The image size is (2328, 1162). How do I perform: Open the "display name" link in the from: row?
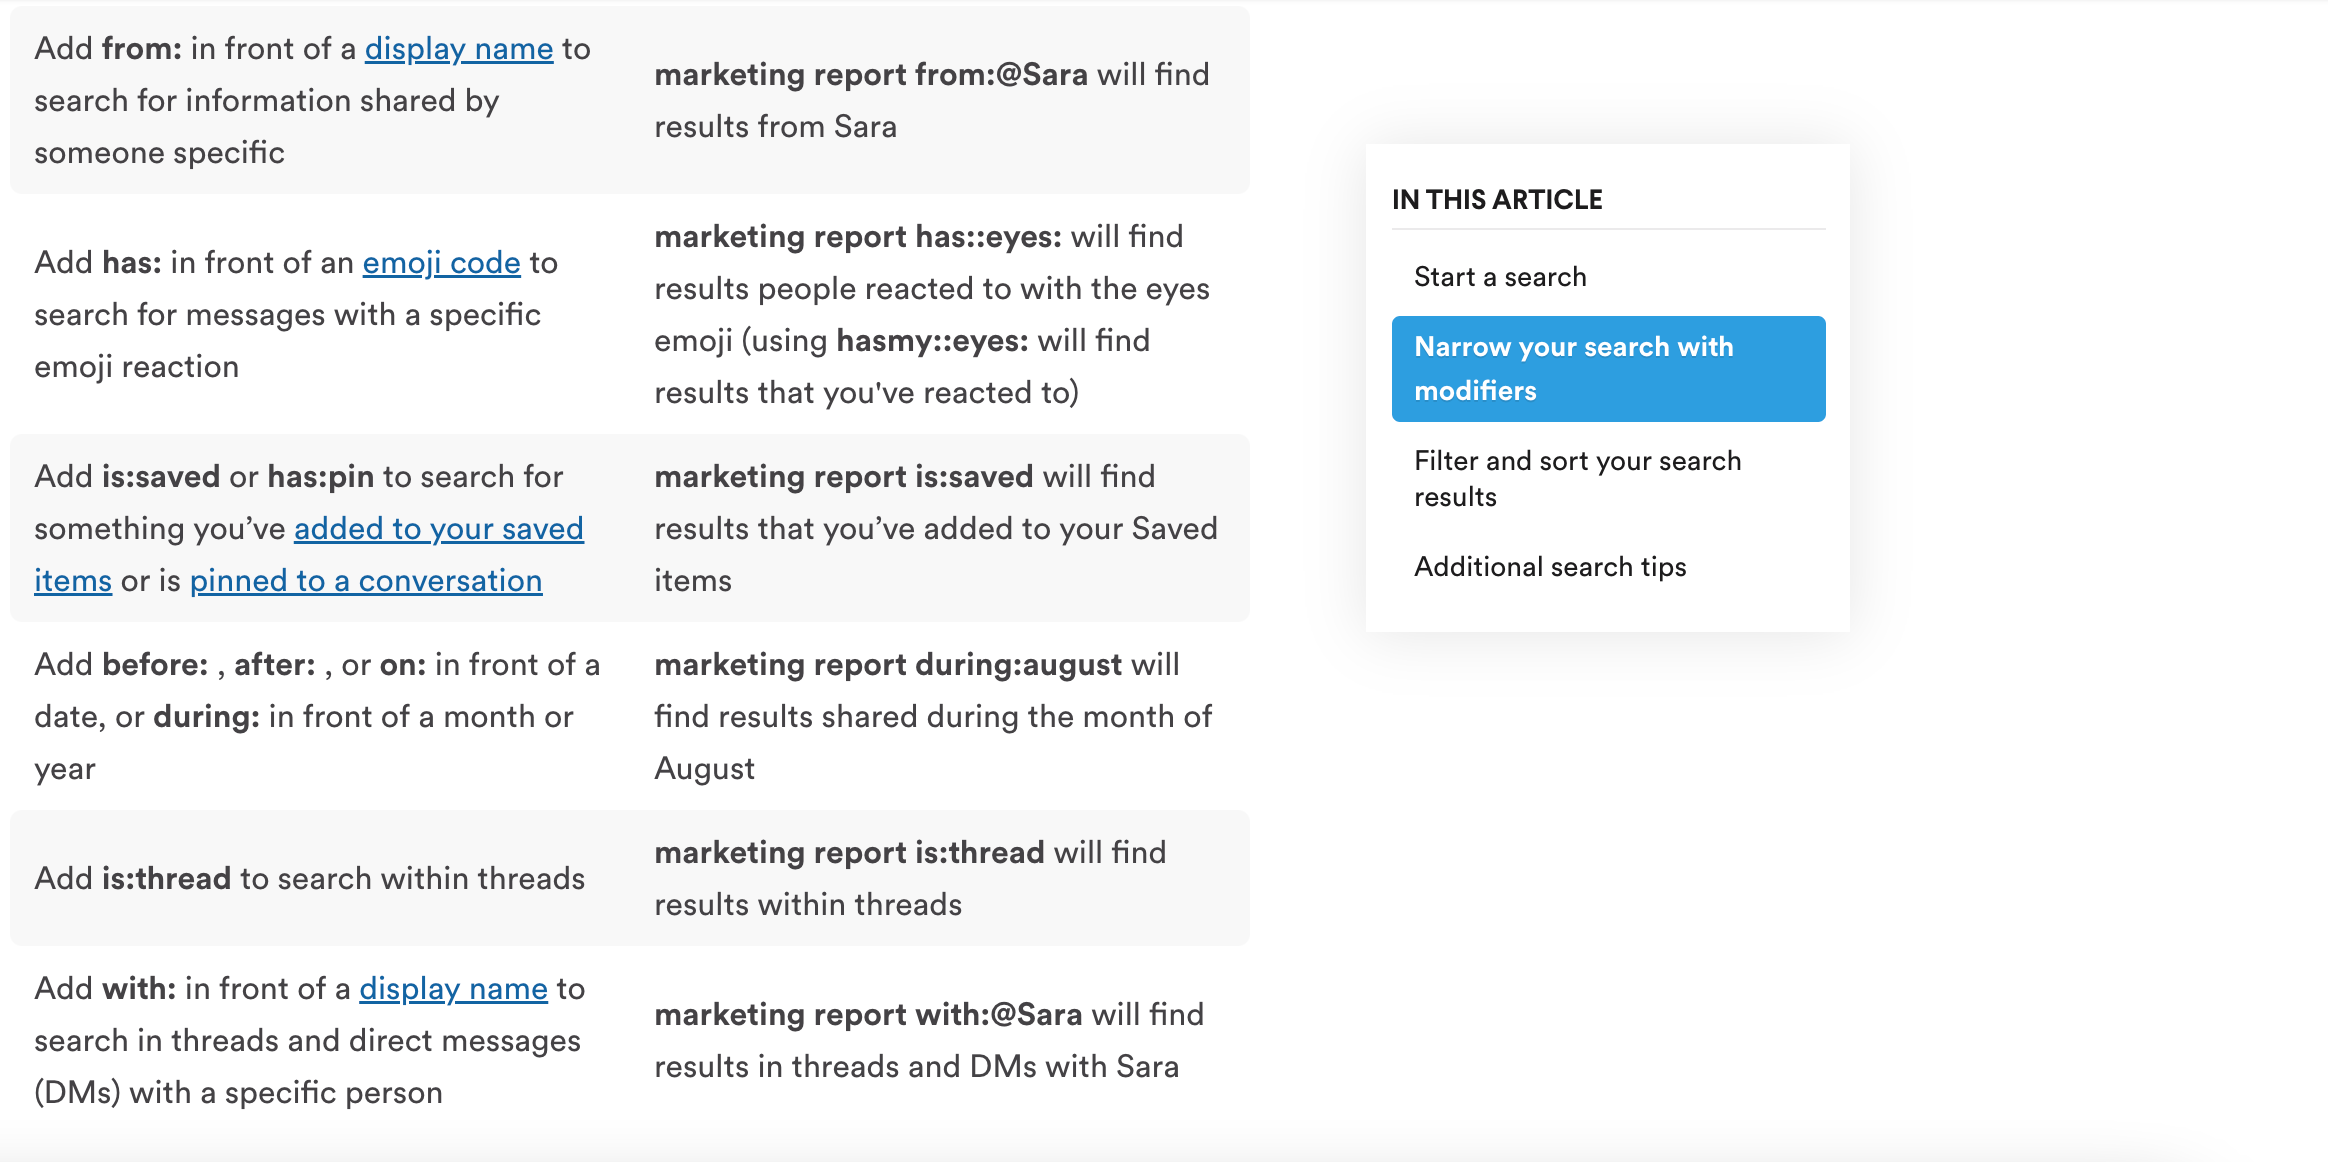(459, 48)
